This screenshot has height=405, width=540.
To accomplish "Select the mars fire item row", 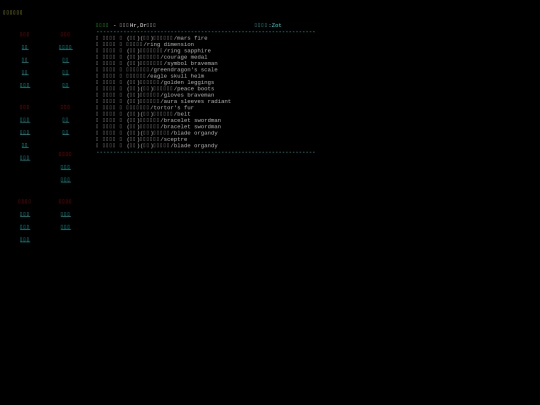I will [x=152, y=38].
